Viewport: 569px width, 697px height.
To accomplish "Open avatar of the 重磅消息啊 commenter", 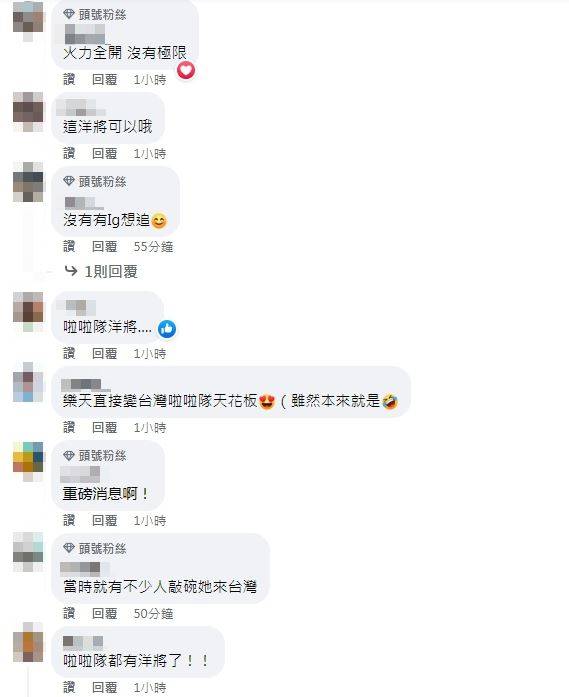I will click(28, 461).
